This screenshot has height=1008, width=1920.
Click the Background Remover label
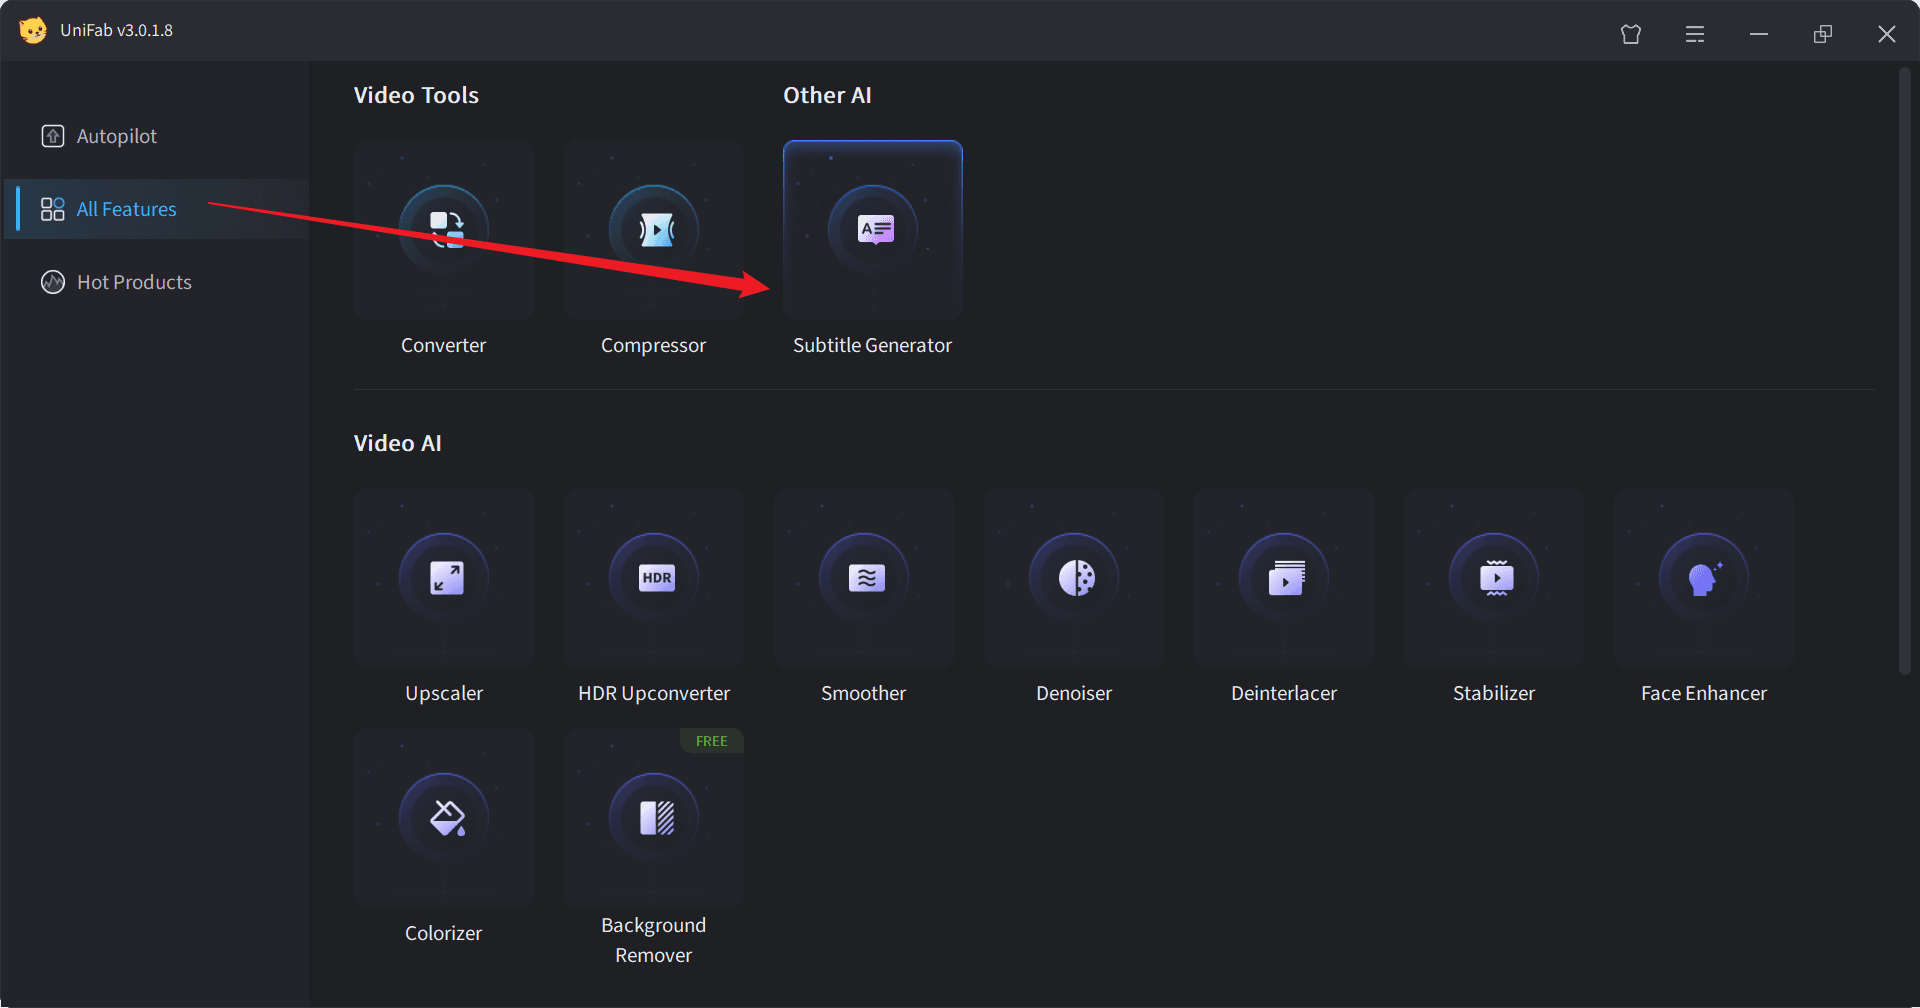coord(653,940)
